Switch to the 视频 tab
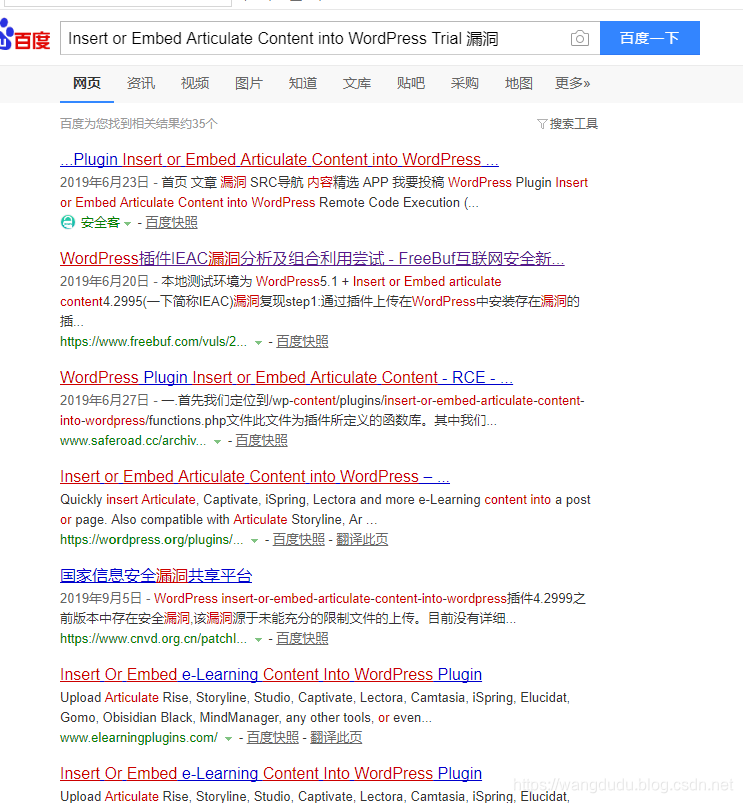This screenshot has height=803, width=743. click(195, 83)
